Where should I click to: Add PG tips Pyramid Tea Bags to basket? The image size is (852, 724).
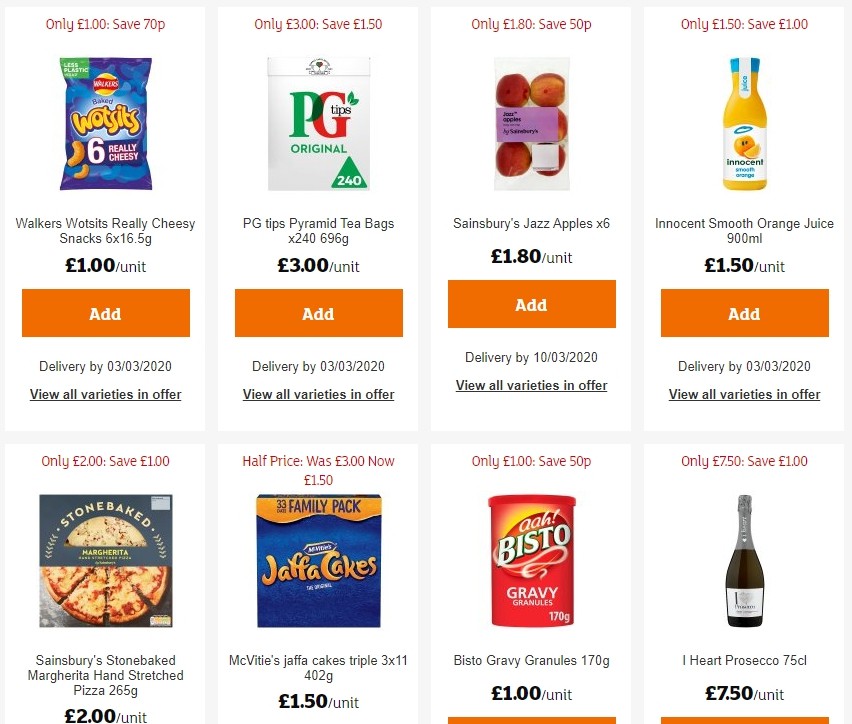point(318,313)
